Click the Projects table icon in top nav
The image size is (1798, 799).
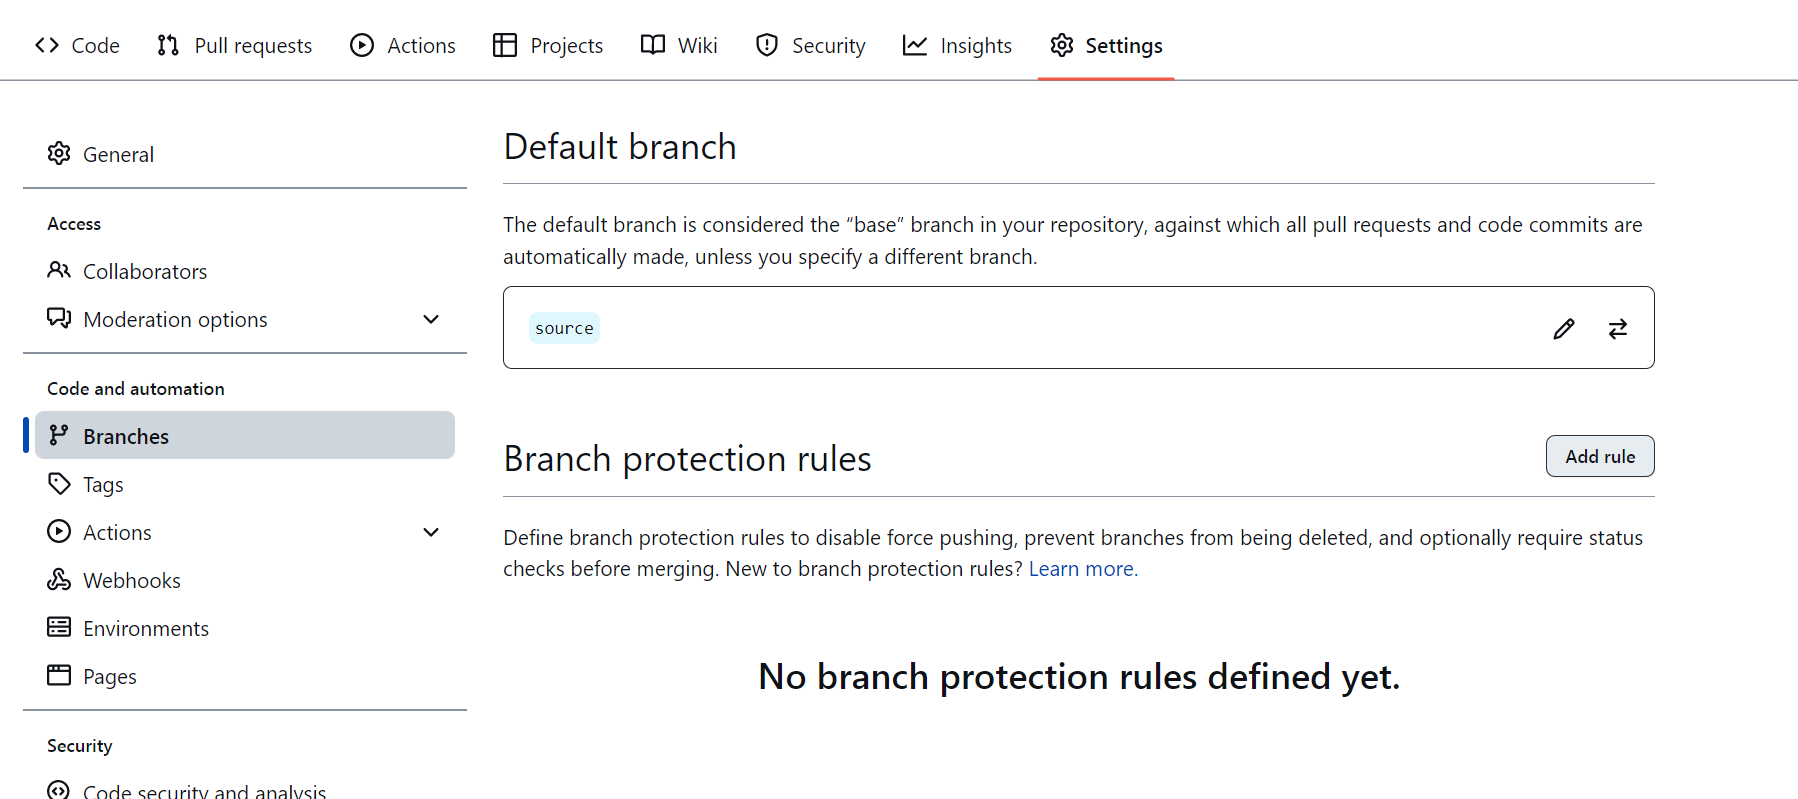(x=505, y=45)
